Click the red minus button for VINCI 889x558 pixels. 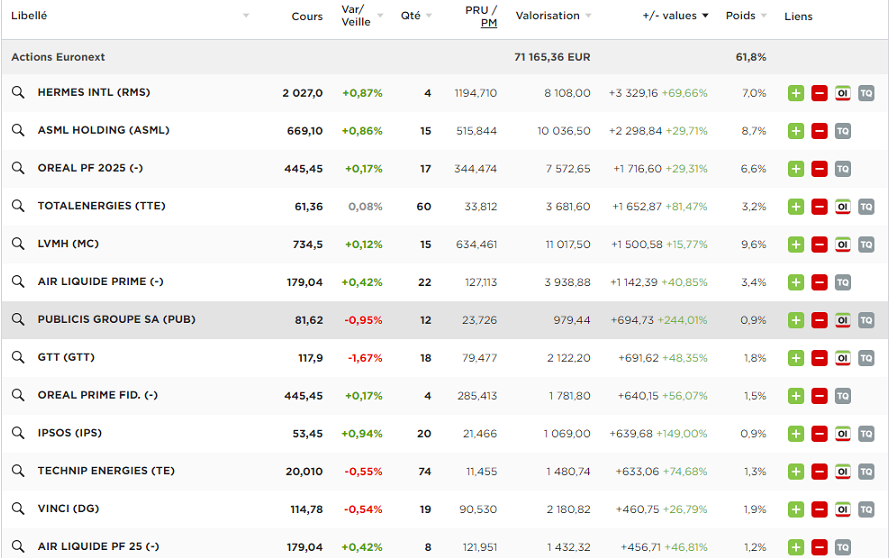[819, 510]
